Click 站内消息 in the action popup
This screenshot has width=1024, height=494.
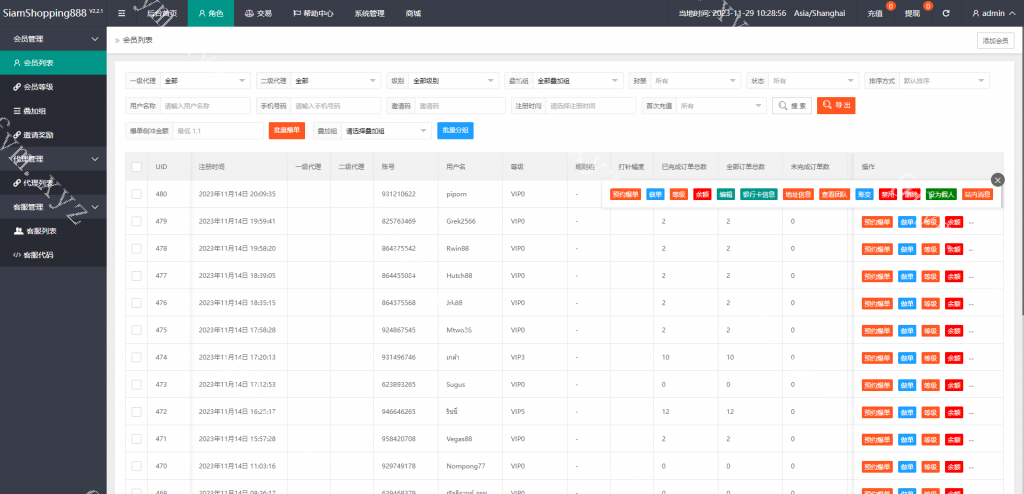[x=977, y=194]
